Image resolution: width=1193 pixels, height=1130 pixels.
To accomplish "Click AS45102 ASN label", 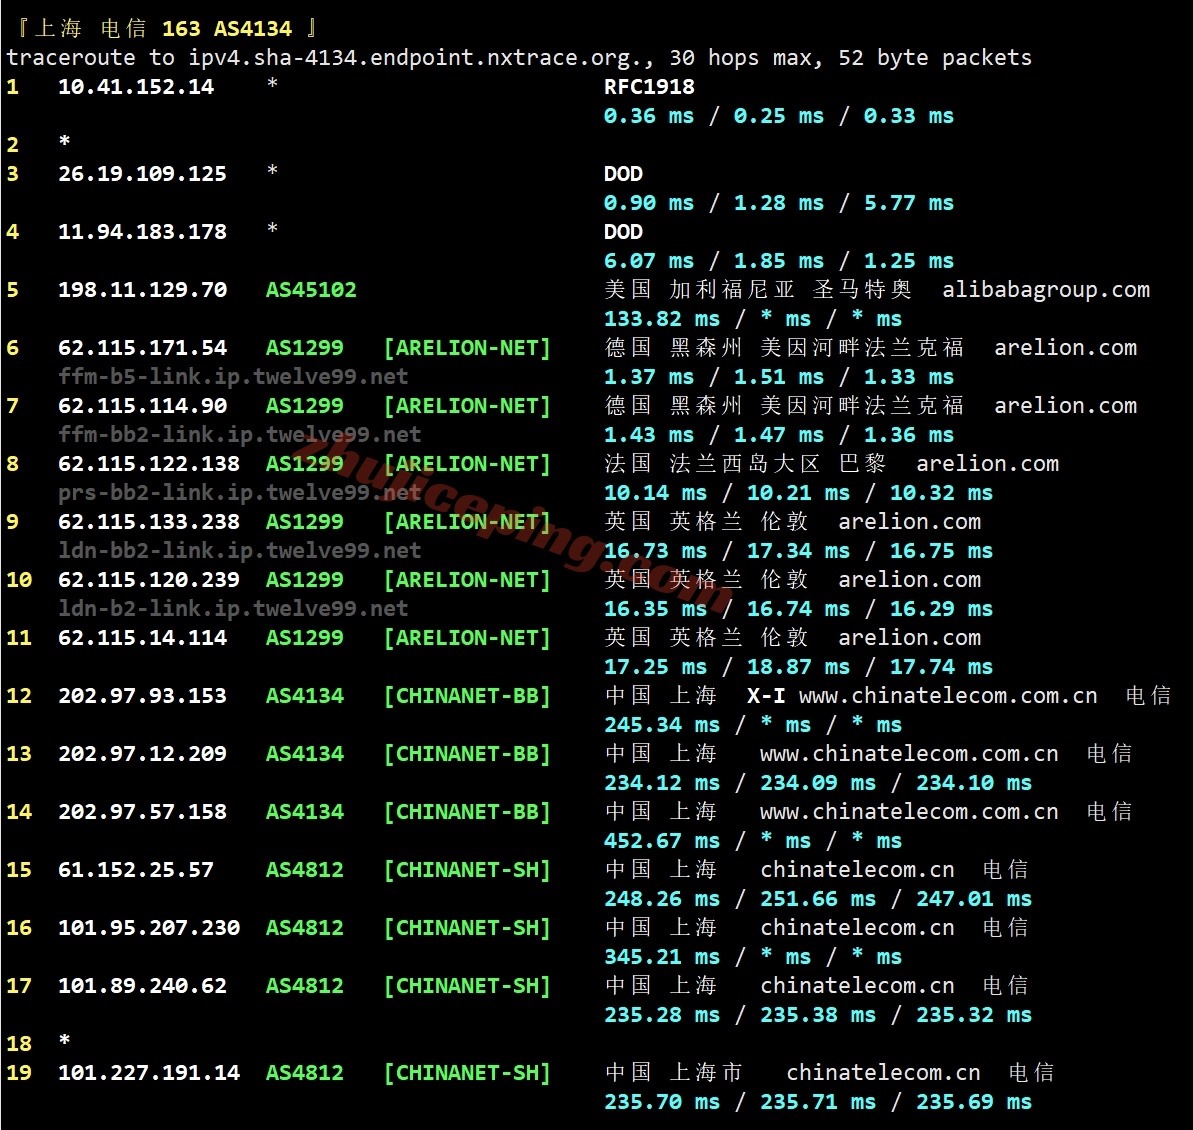I will pos(311,290).
